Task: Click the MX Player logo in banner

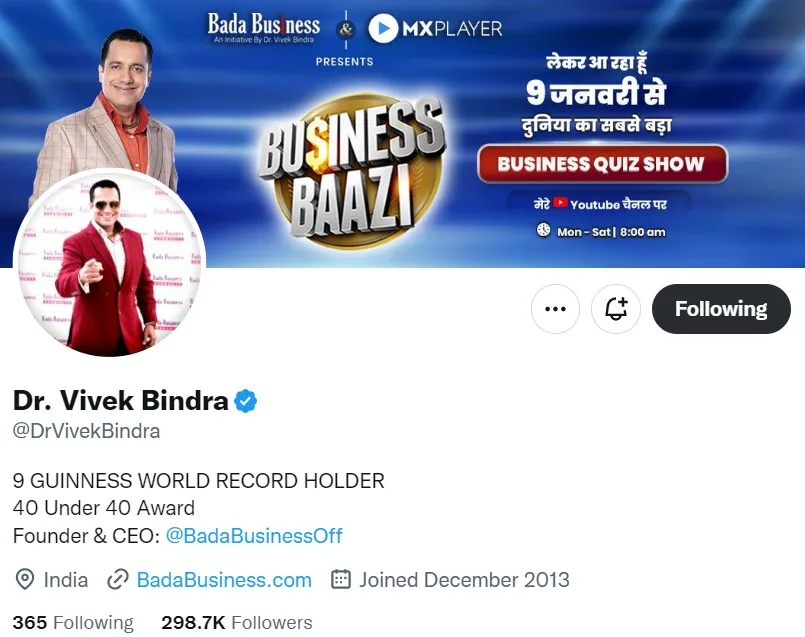Action: (x=435, y=28)
